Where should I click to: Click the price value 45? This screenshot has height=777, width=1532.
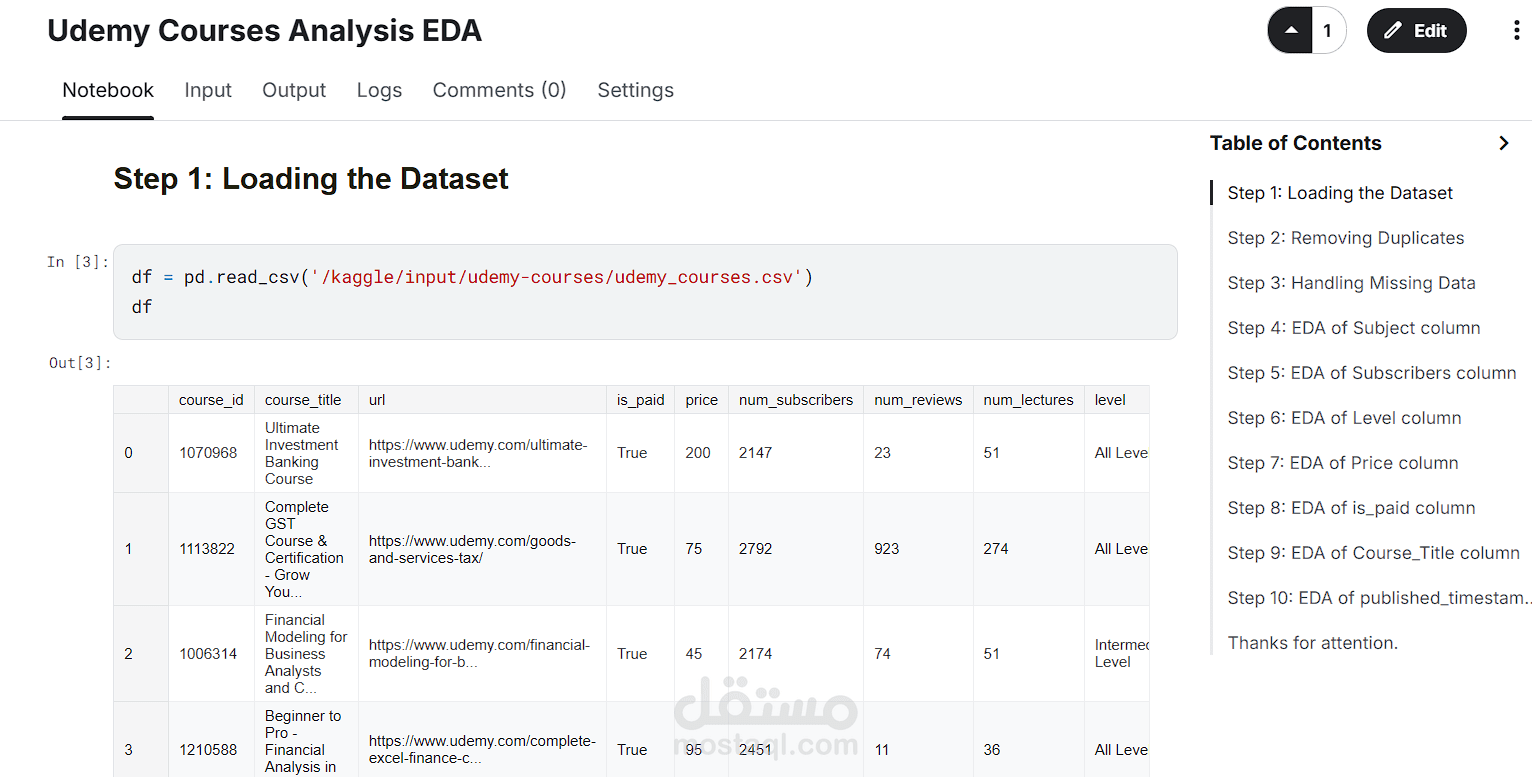coord(694,654)
